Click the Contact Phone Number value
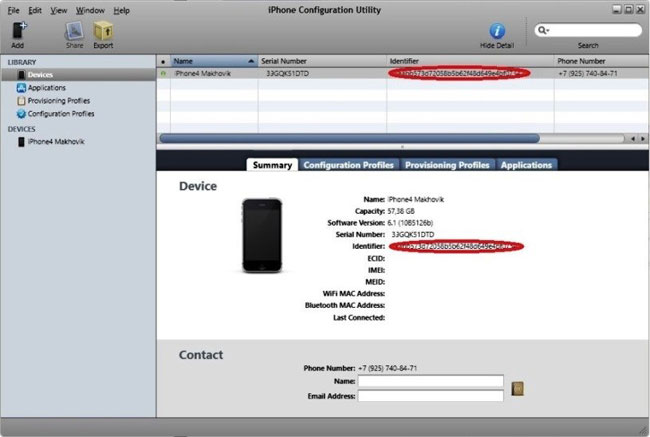 388,368
